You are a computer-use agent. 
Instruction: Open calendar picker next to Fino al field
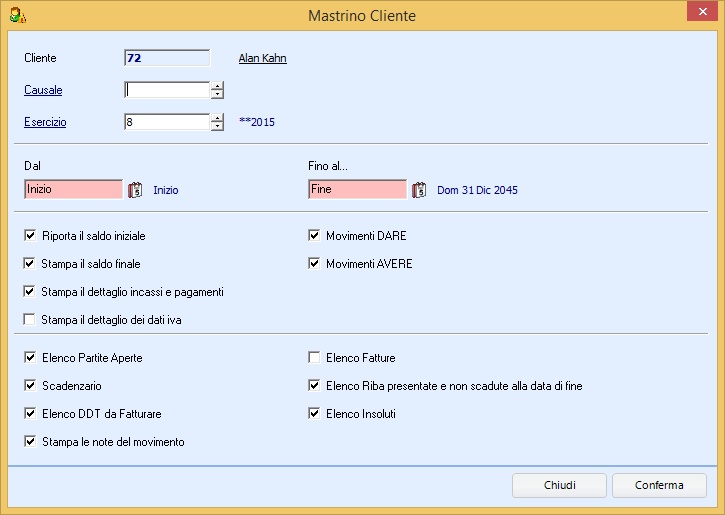419,189
